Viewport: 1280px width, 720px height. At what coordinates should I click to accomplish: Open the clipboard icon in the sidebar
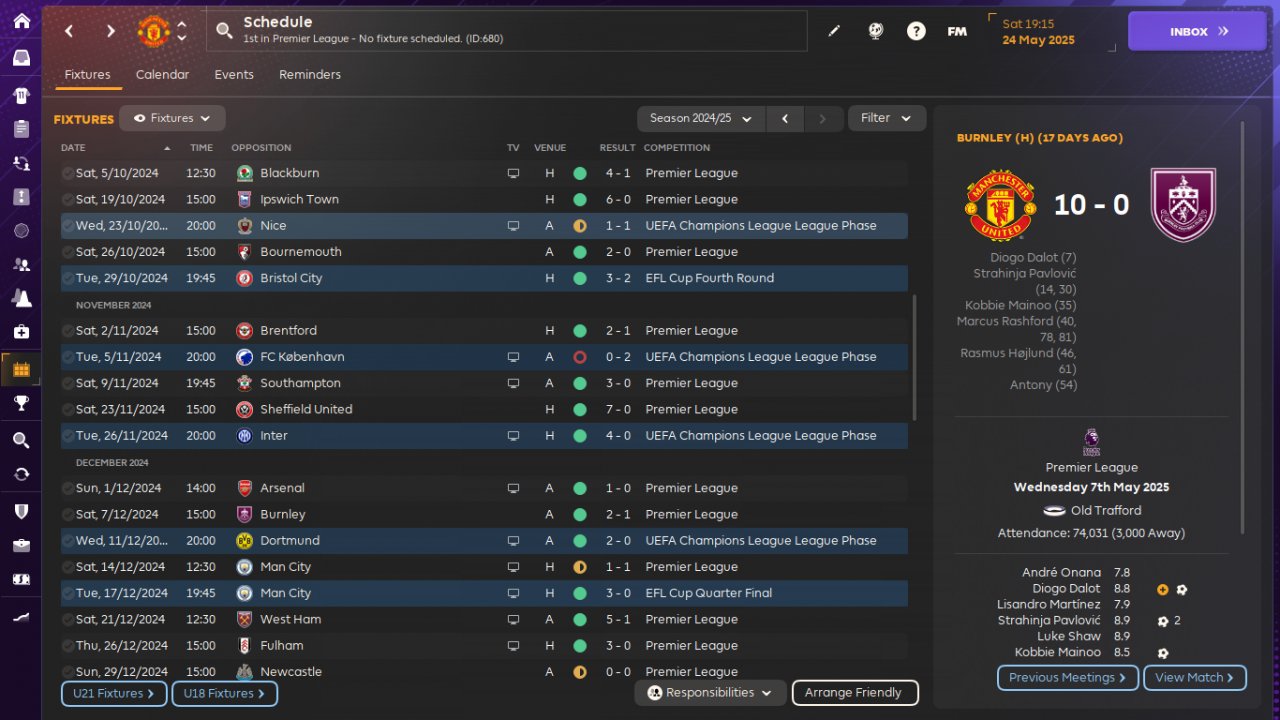[21, 129]
